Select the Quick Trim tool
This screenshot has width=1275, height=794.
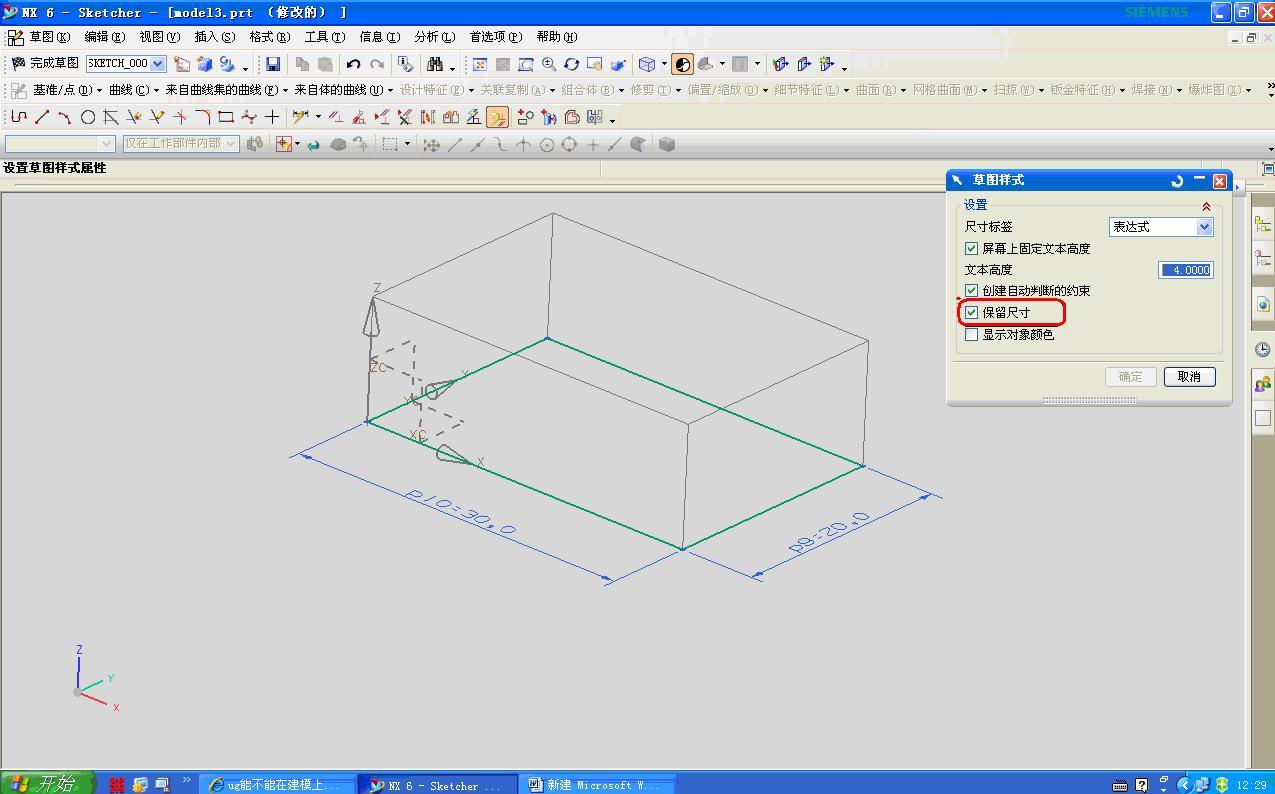pyautogui.click(x=134, y=117)
